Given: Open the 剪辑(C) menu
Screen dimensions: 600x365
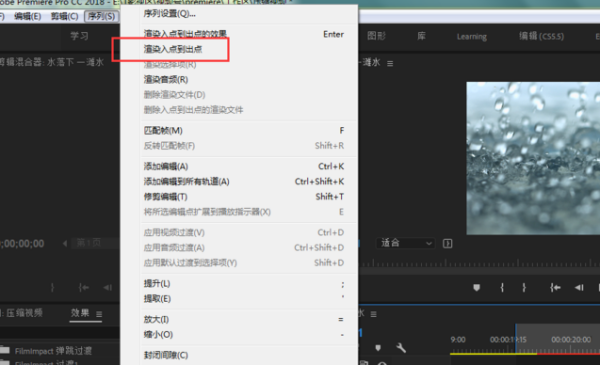Looking at the screenshot, I should click(64, 16).
